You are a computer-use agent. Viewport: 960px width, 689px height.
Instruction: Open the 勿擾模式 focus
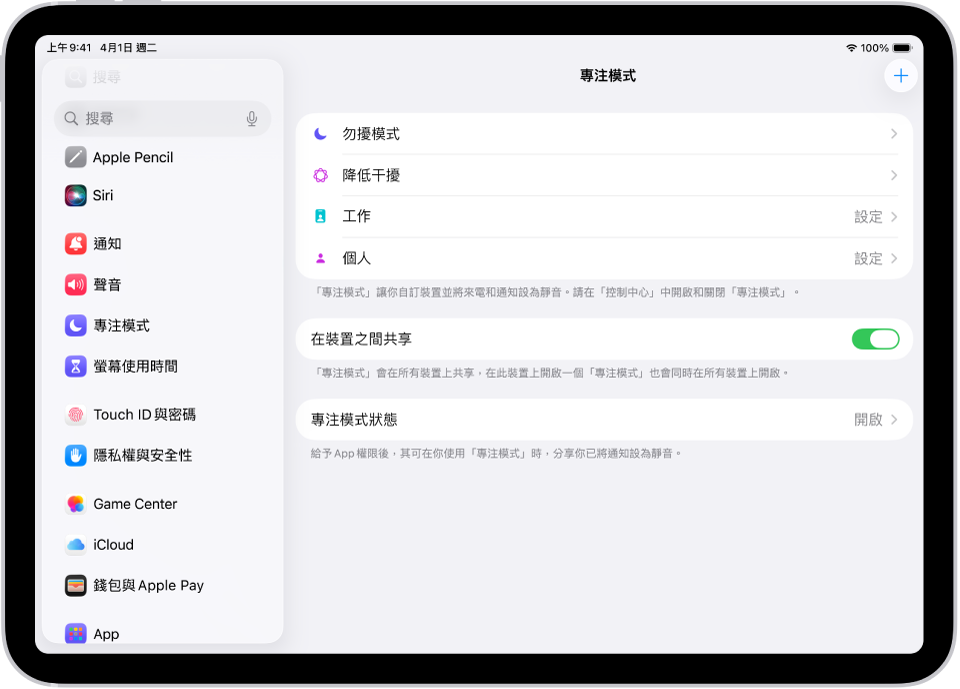click(x=604, y=134)
